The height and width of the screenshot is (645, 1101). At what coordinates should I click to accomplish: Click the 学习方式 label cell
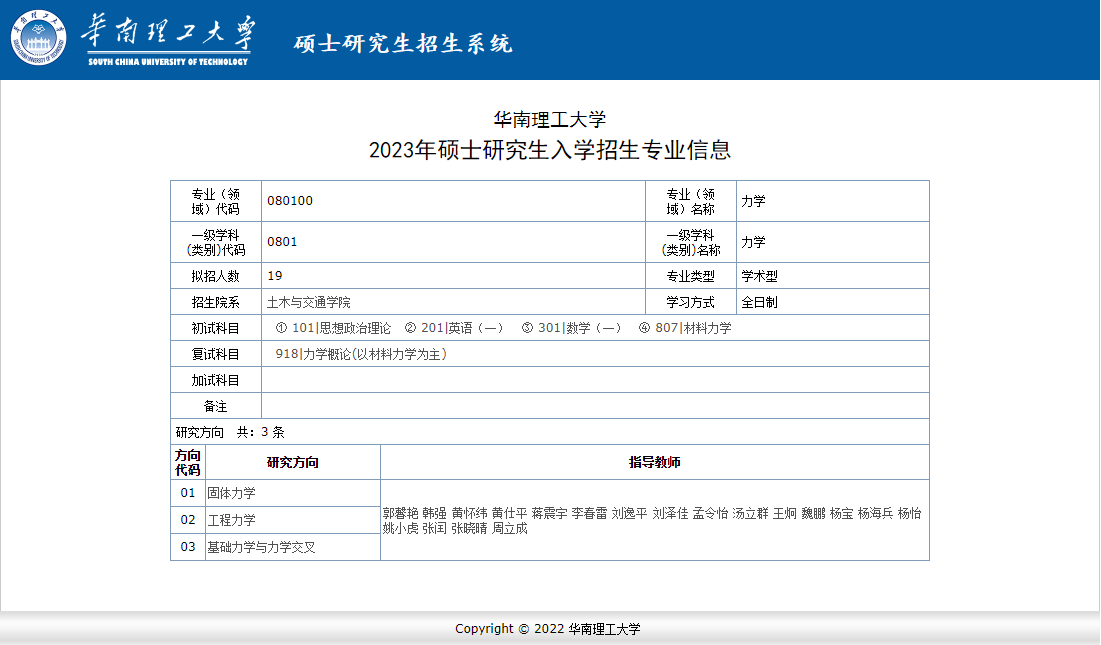(690, 302)
